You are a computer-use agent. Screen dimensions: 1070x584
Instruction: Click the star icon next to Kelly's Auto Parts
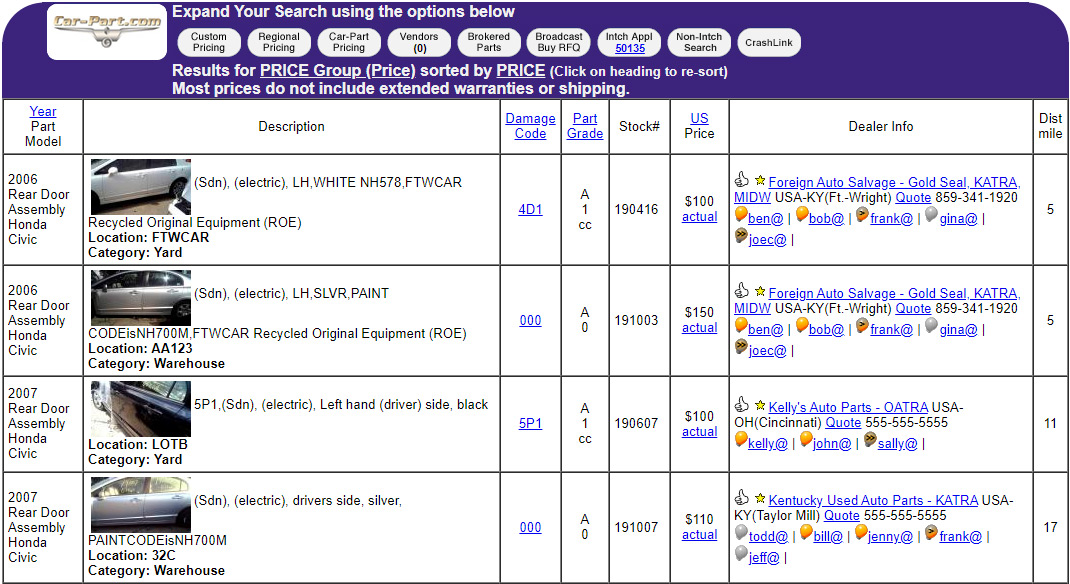pyautogui.click(x=760, y=406)
